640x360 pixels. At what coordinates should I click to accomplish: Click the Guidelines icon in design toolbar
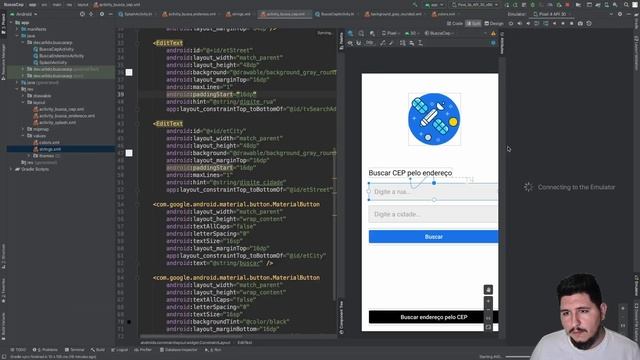(420, 43)
